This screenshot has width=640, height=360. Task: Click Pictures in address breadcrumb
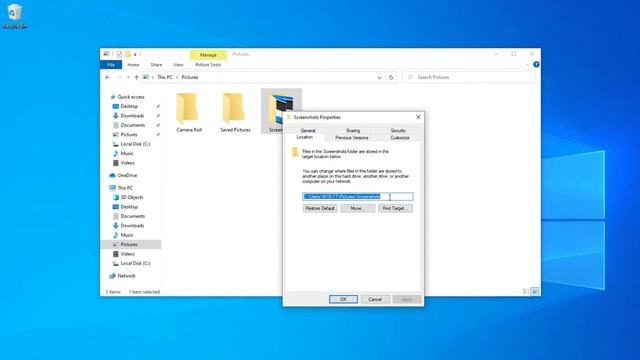click(x=190, y=77)
